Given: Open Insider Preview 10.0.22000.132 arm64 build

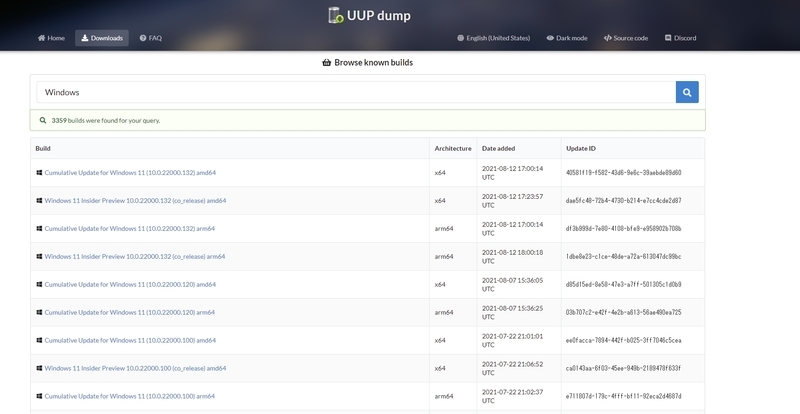Looking at the screenshot, I should 135,256.
